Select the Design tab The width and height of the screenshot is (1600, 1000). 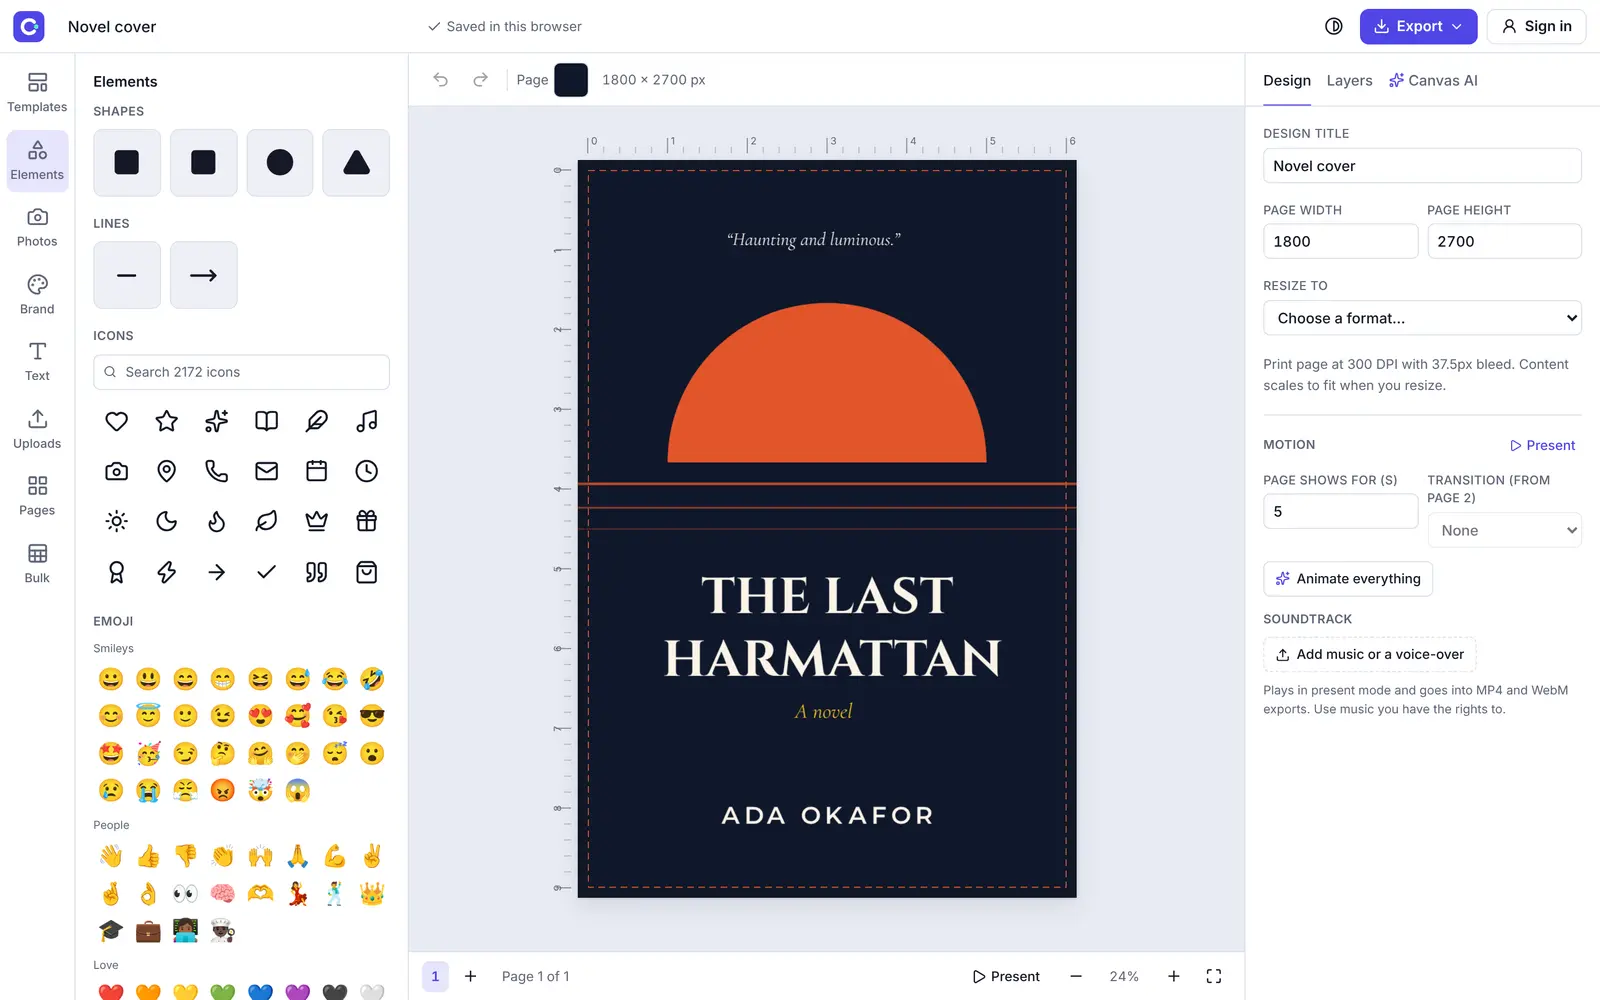coord(1287,81)
